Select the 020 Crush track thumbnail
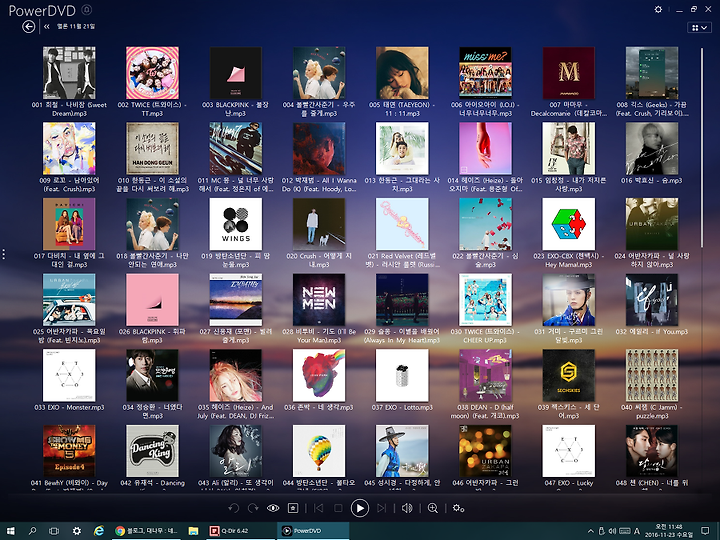The width and height of the screenshot is (720, 540). [x=319, y=224]
